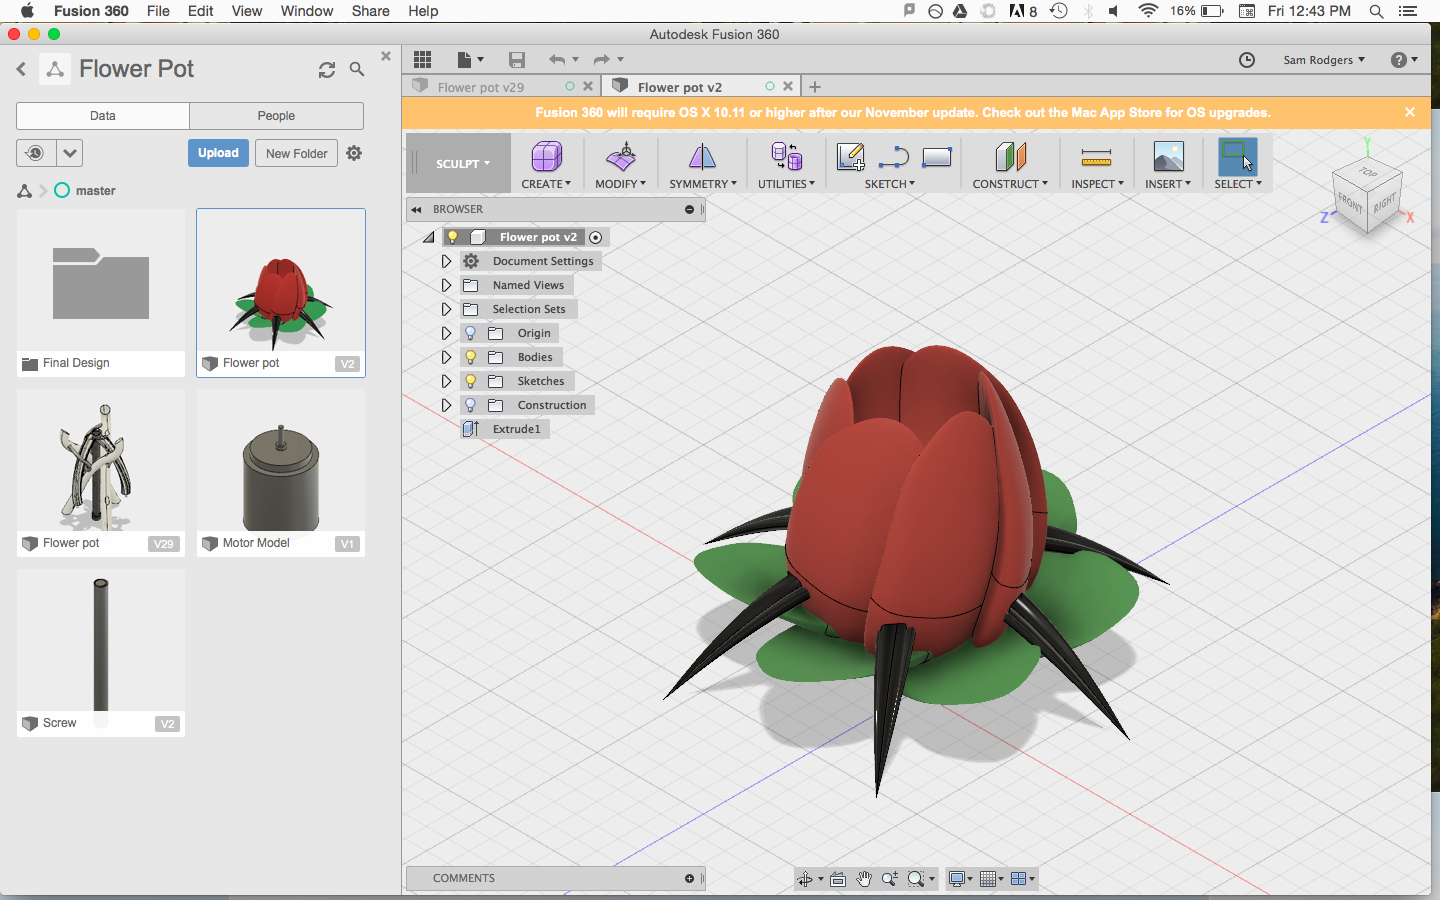Open data panel settings gear
This screenshot has width=1440, height=900.
tap(354, 153)
